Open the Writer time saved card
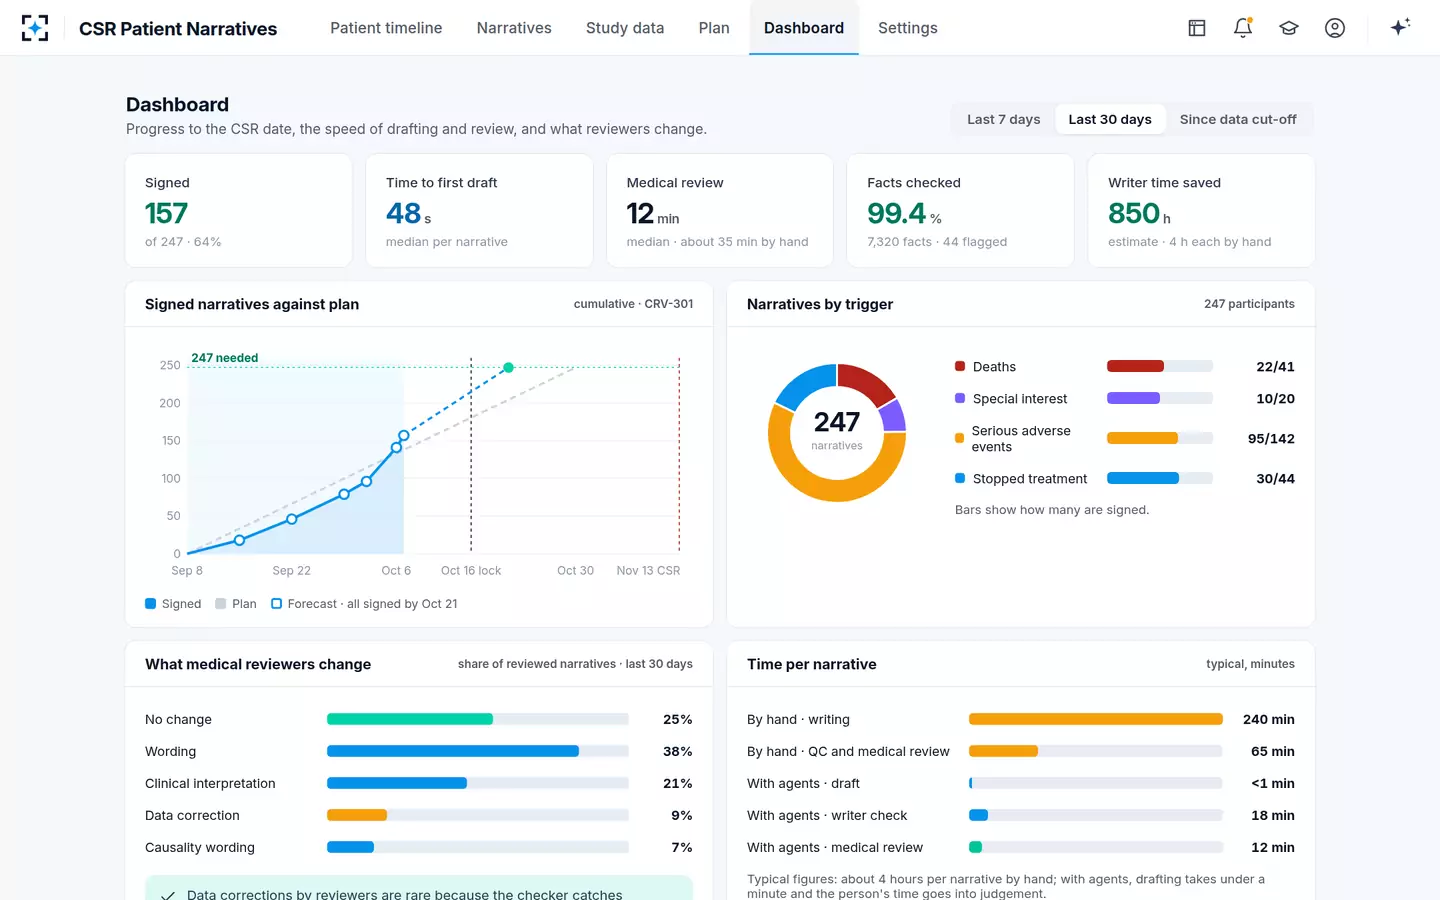The height and width of the screenshot is (900, 1440). (1201, 210)
